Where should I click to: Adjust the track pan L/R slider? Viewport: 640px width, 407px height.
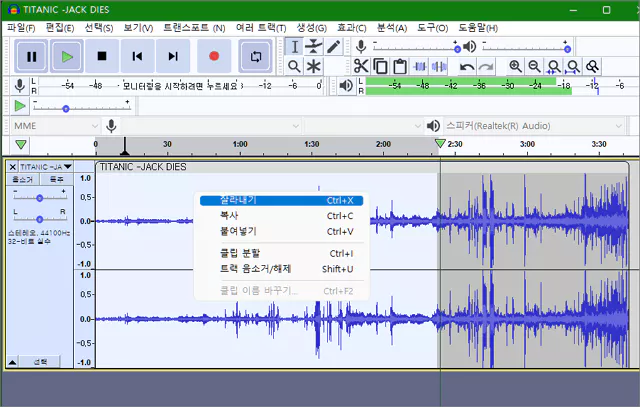click(x=40, y=219)
